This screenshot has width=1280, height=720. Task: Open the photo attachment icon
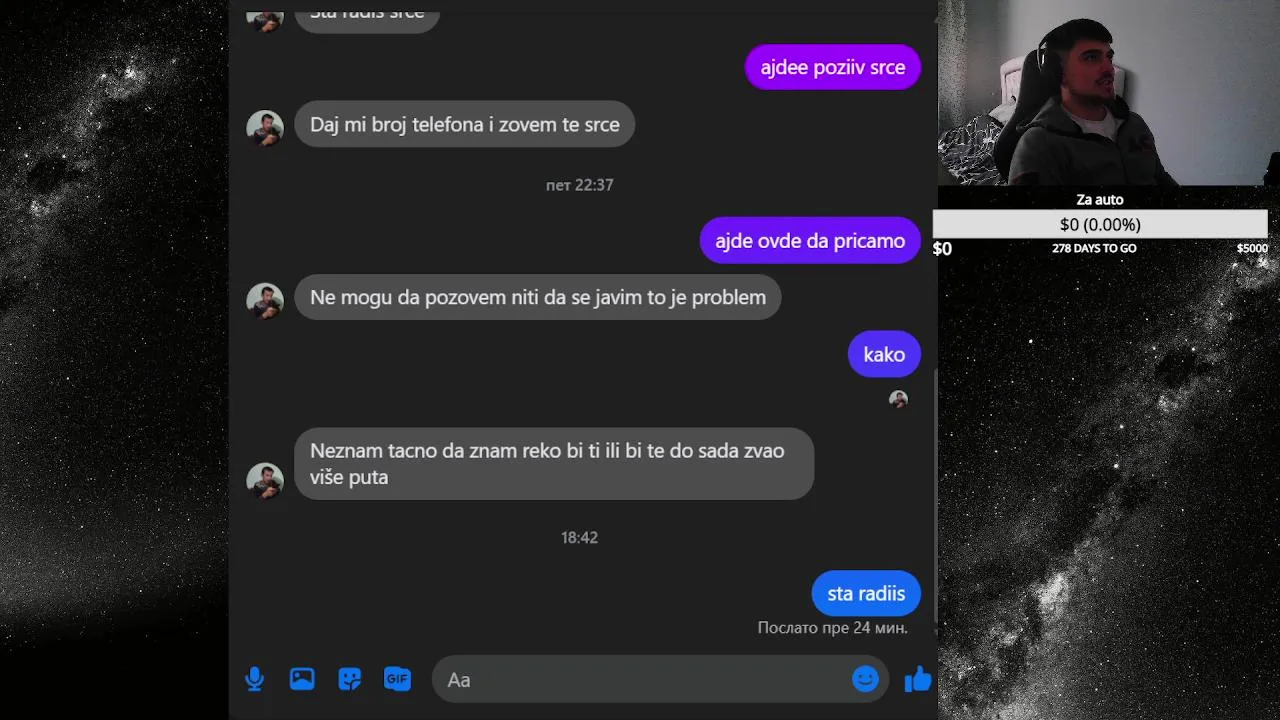302,679
